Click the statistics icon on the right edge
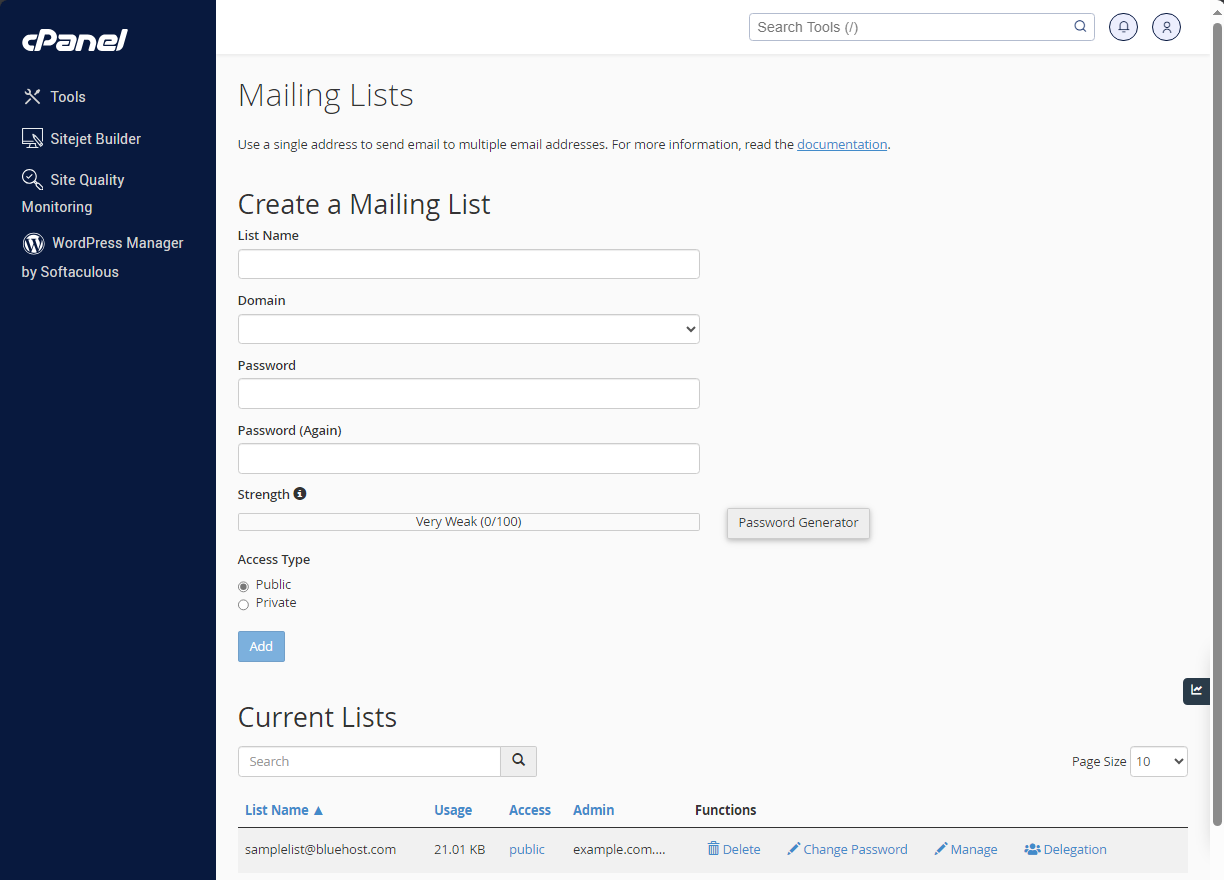 coord(1196,691)
